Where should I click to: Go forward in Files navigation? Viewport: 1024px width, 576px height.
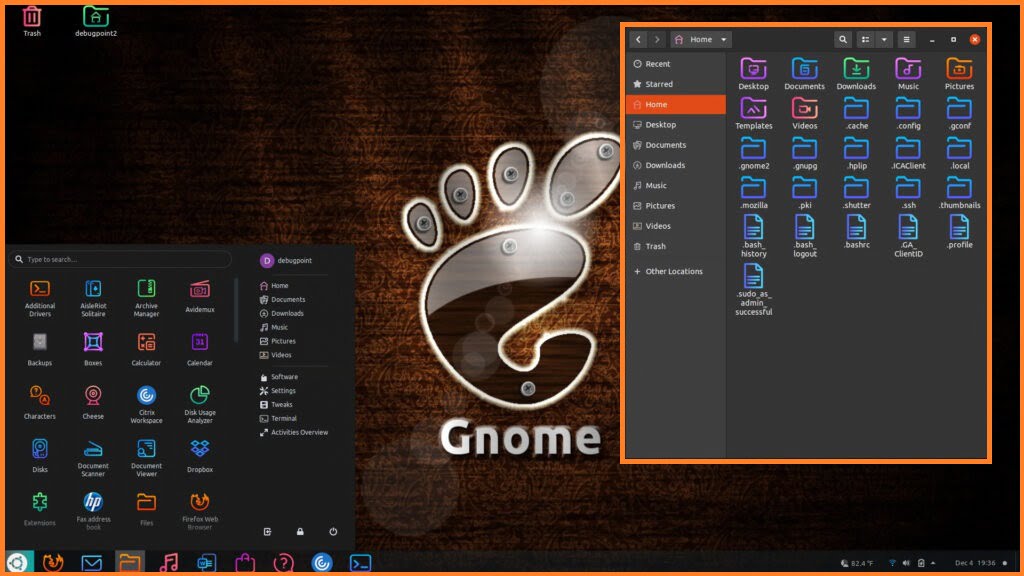(657, 40)
